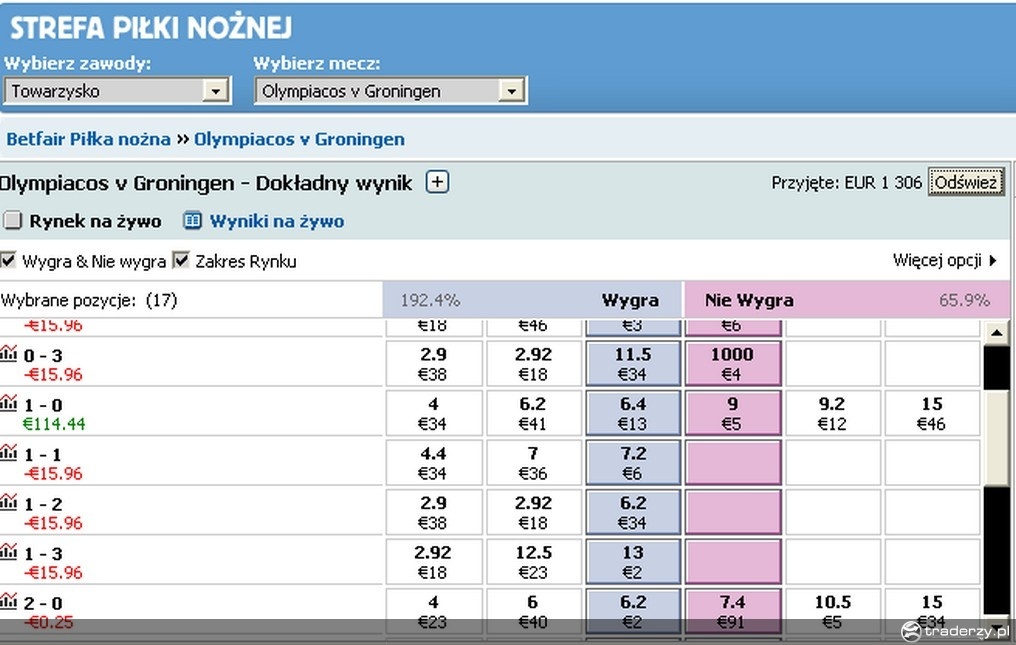Select the 2.9 price for 0 - 3
1016x645 pixels.
(x=433, y=363)
